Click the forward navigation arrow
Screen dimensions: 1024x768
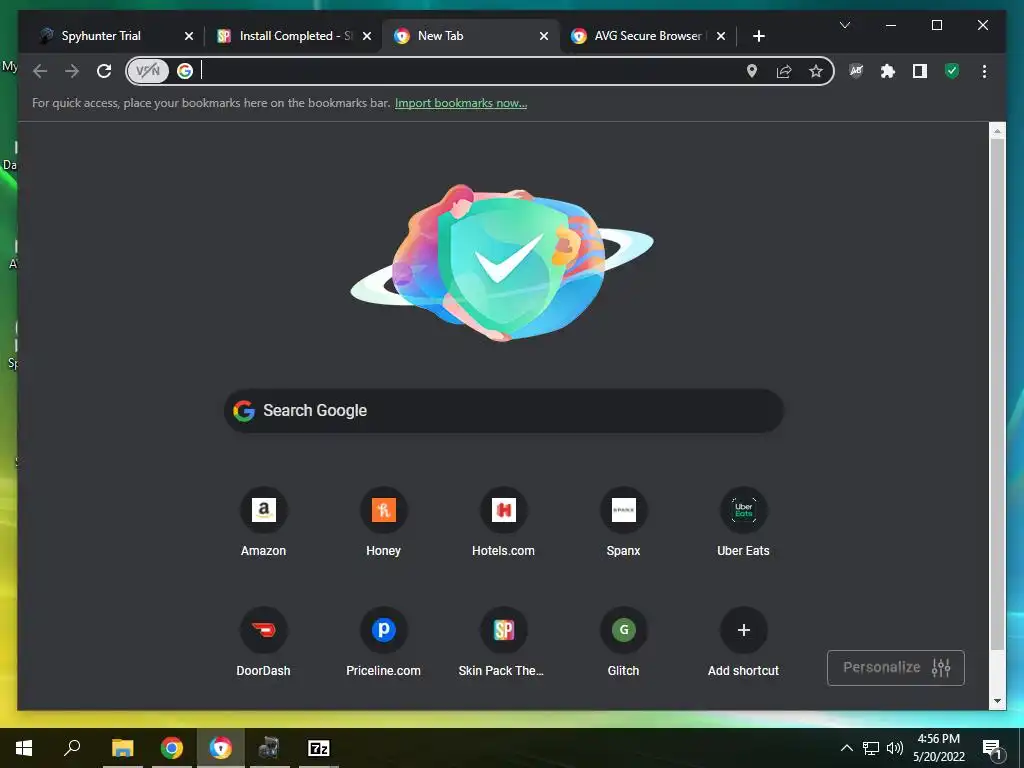click(72, 71)
